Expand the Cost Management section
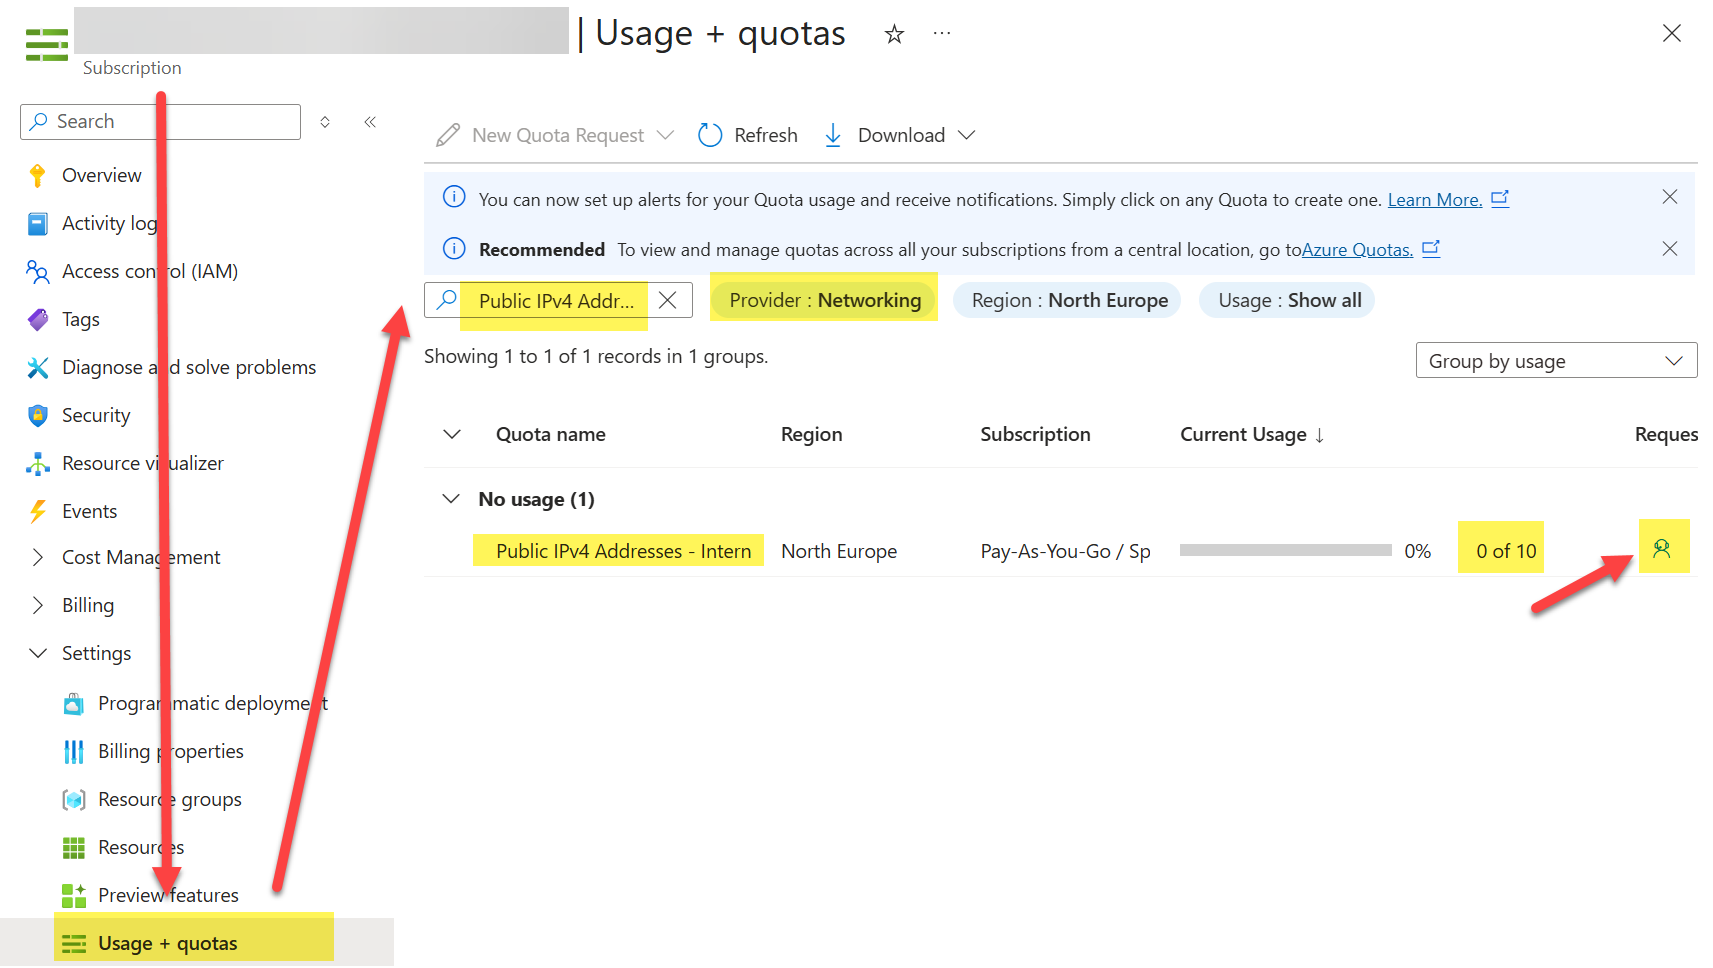1713x968 pixels. point(38,558)
